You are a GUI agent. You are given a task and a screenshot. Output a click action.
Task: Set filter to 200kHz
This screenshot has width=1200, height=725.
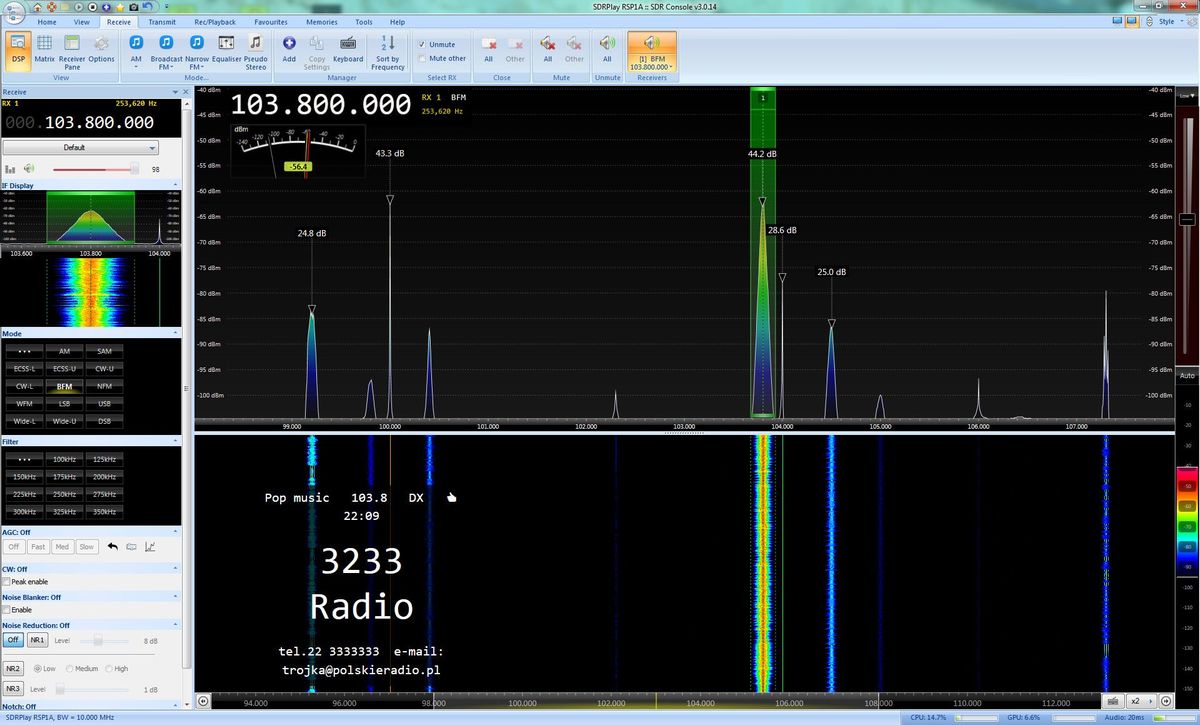pos(104,476)
